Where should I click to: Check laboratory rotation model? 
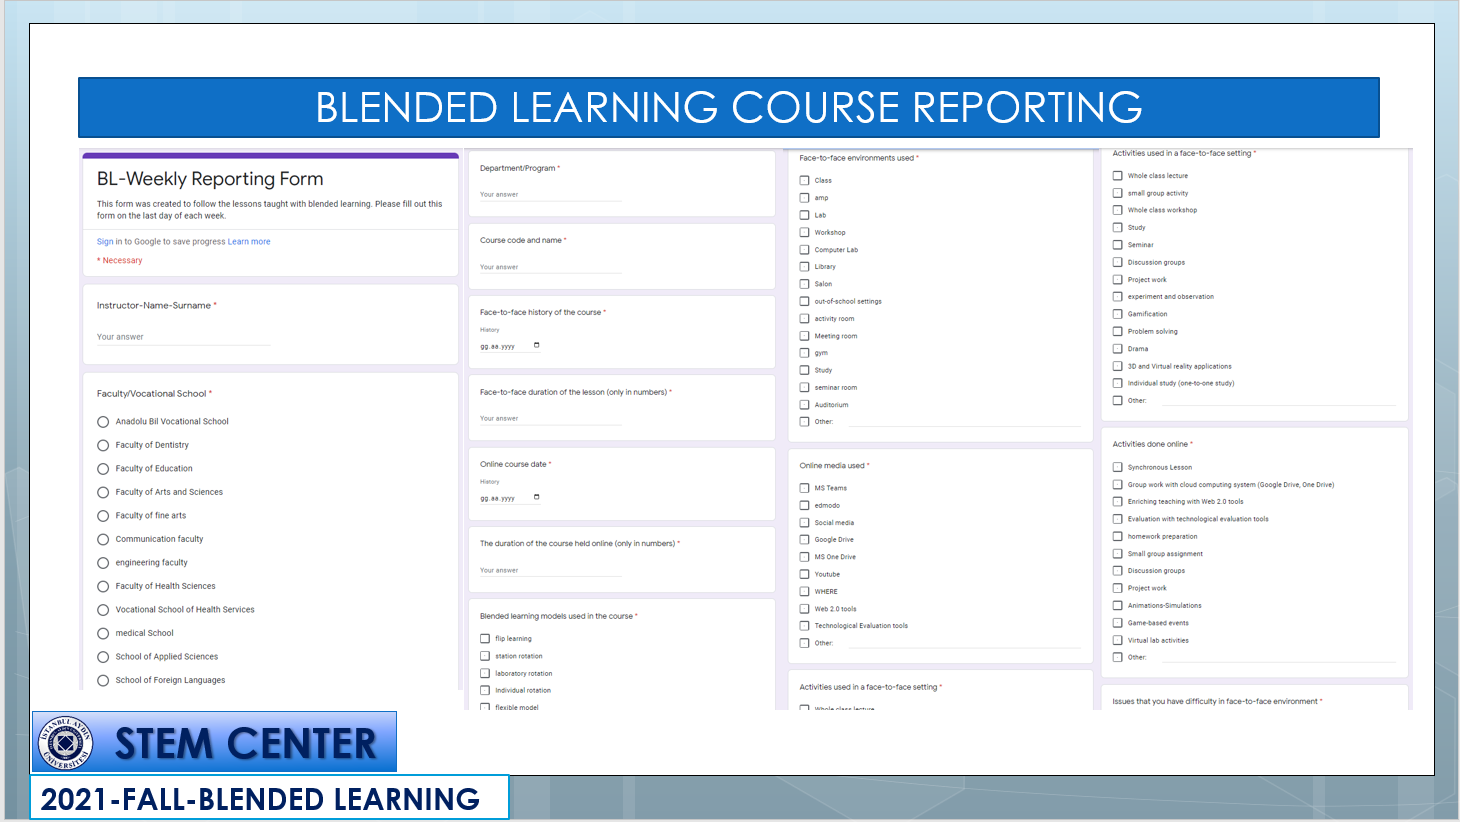[x=485, y=673]
